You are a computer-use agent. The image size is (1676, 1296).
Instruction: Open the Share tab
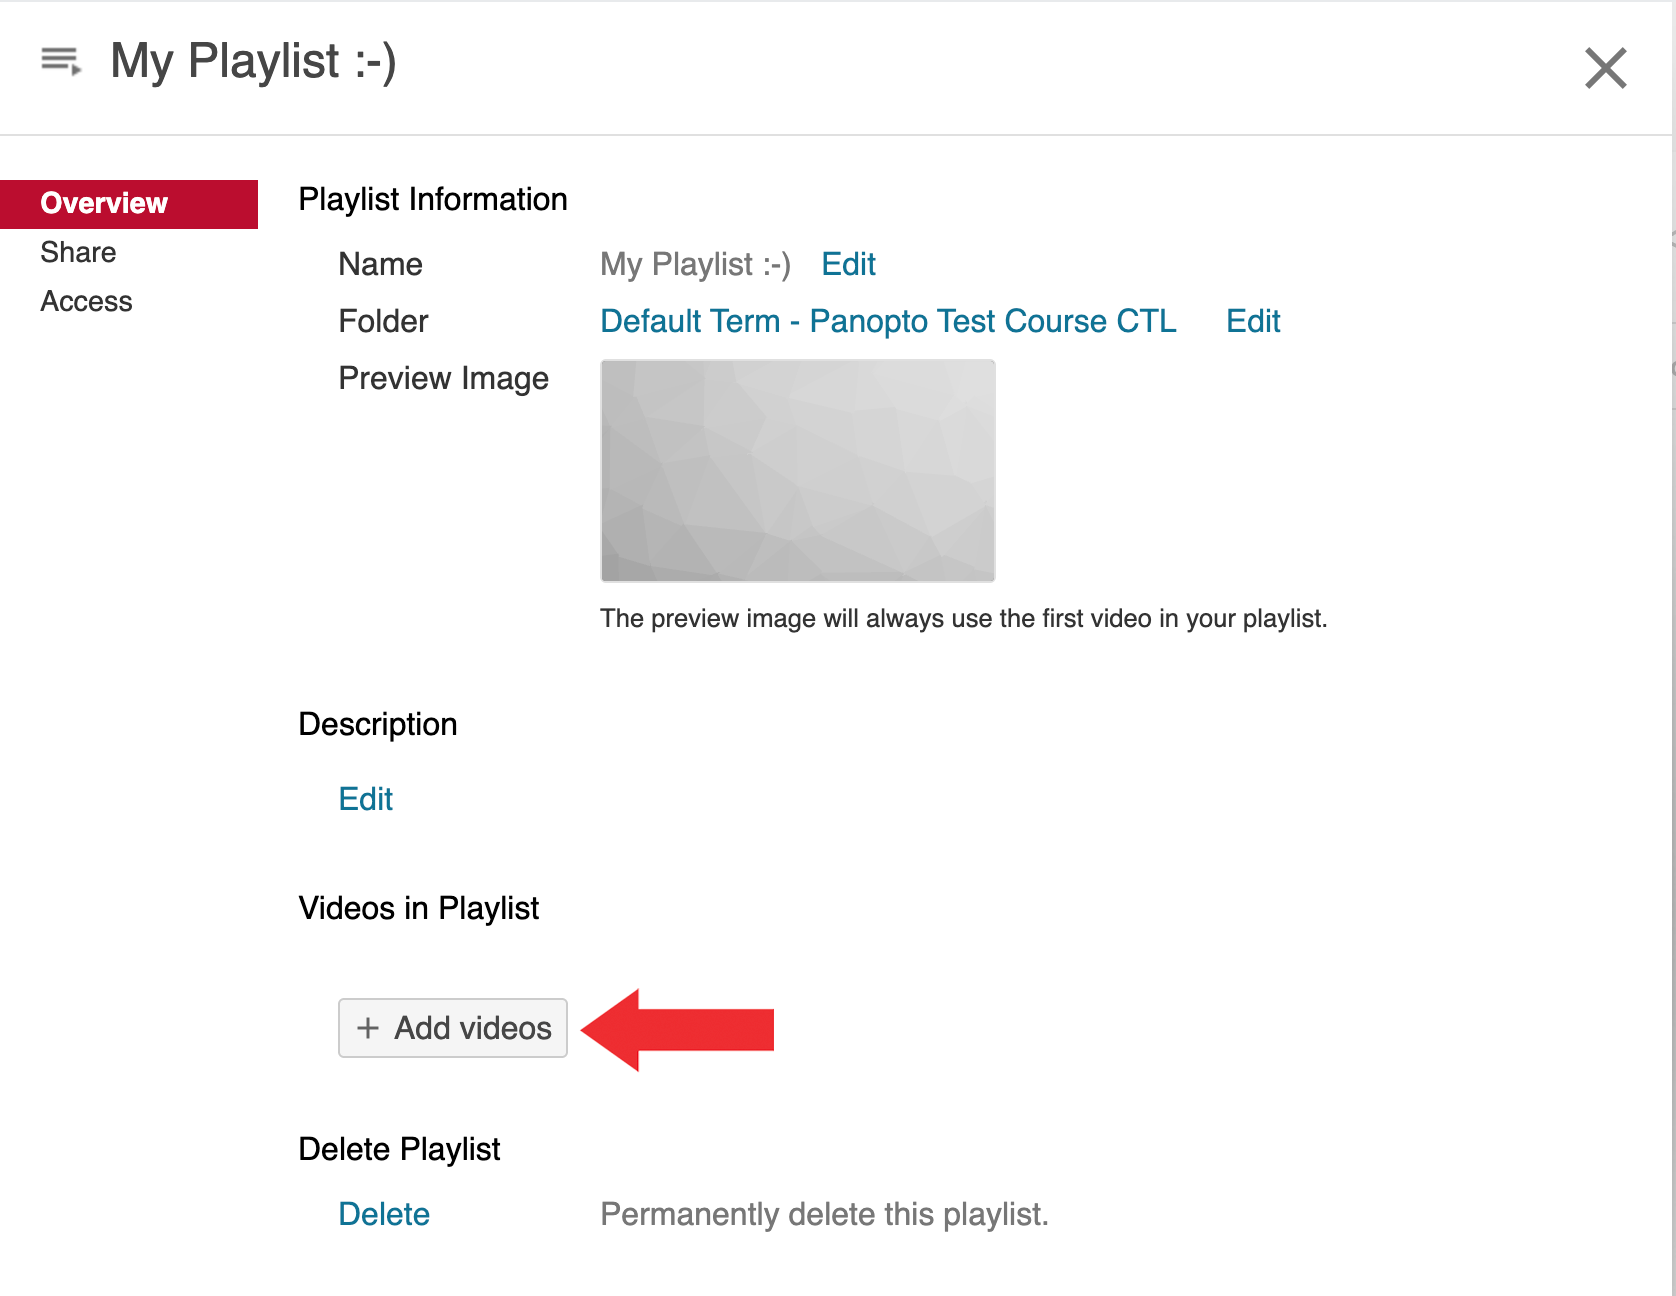click(x=78, y=252)
